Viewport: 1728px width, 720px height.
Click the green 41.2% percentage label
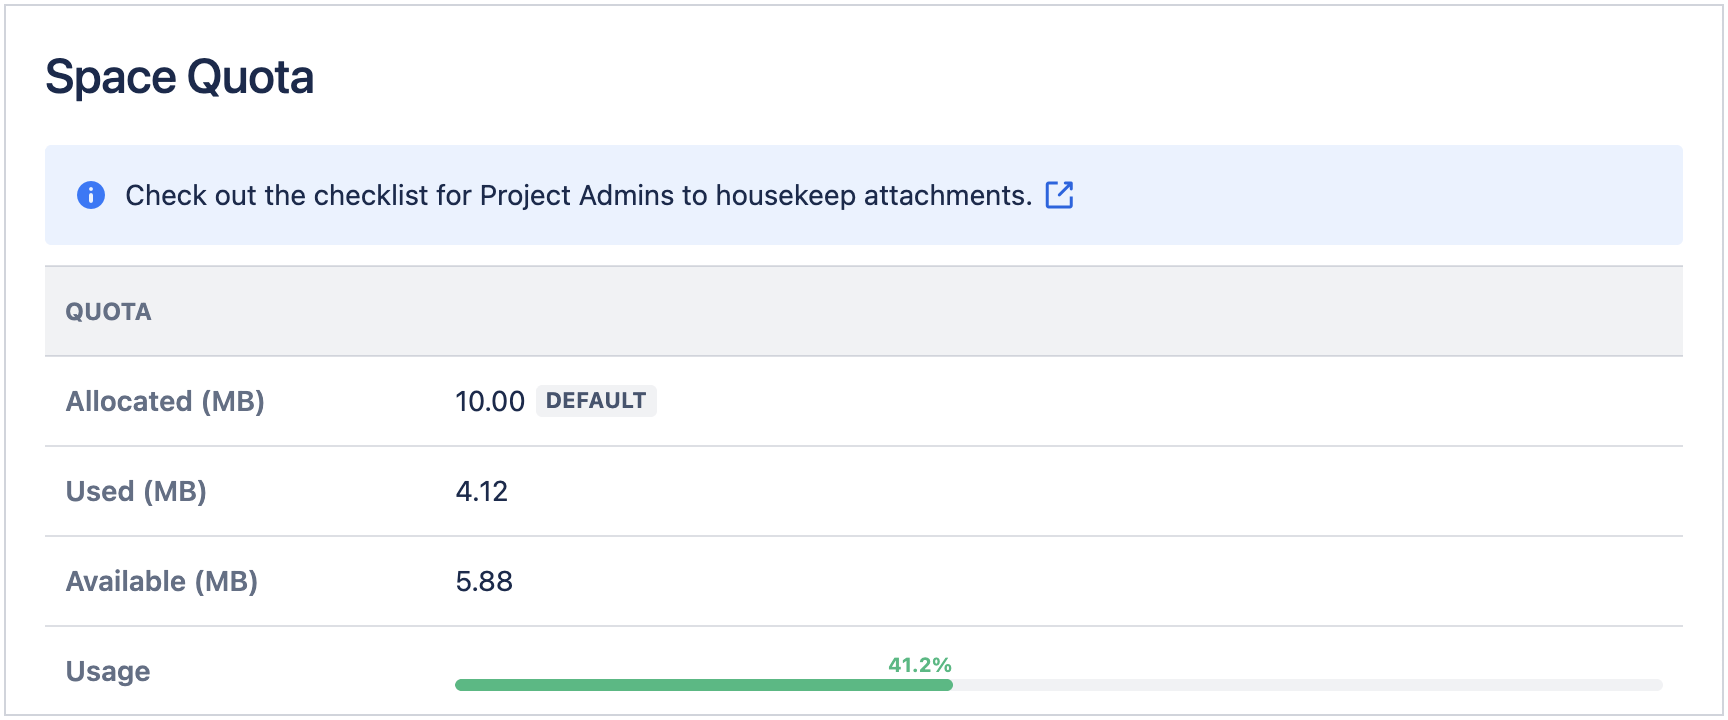(920, 665)
